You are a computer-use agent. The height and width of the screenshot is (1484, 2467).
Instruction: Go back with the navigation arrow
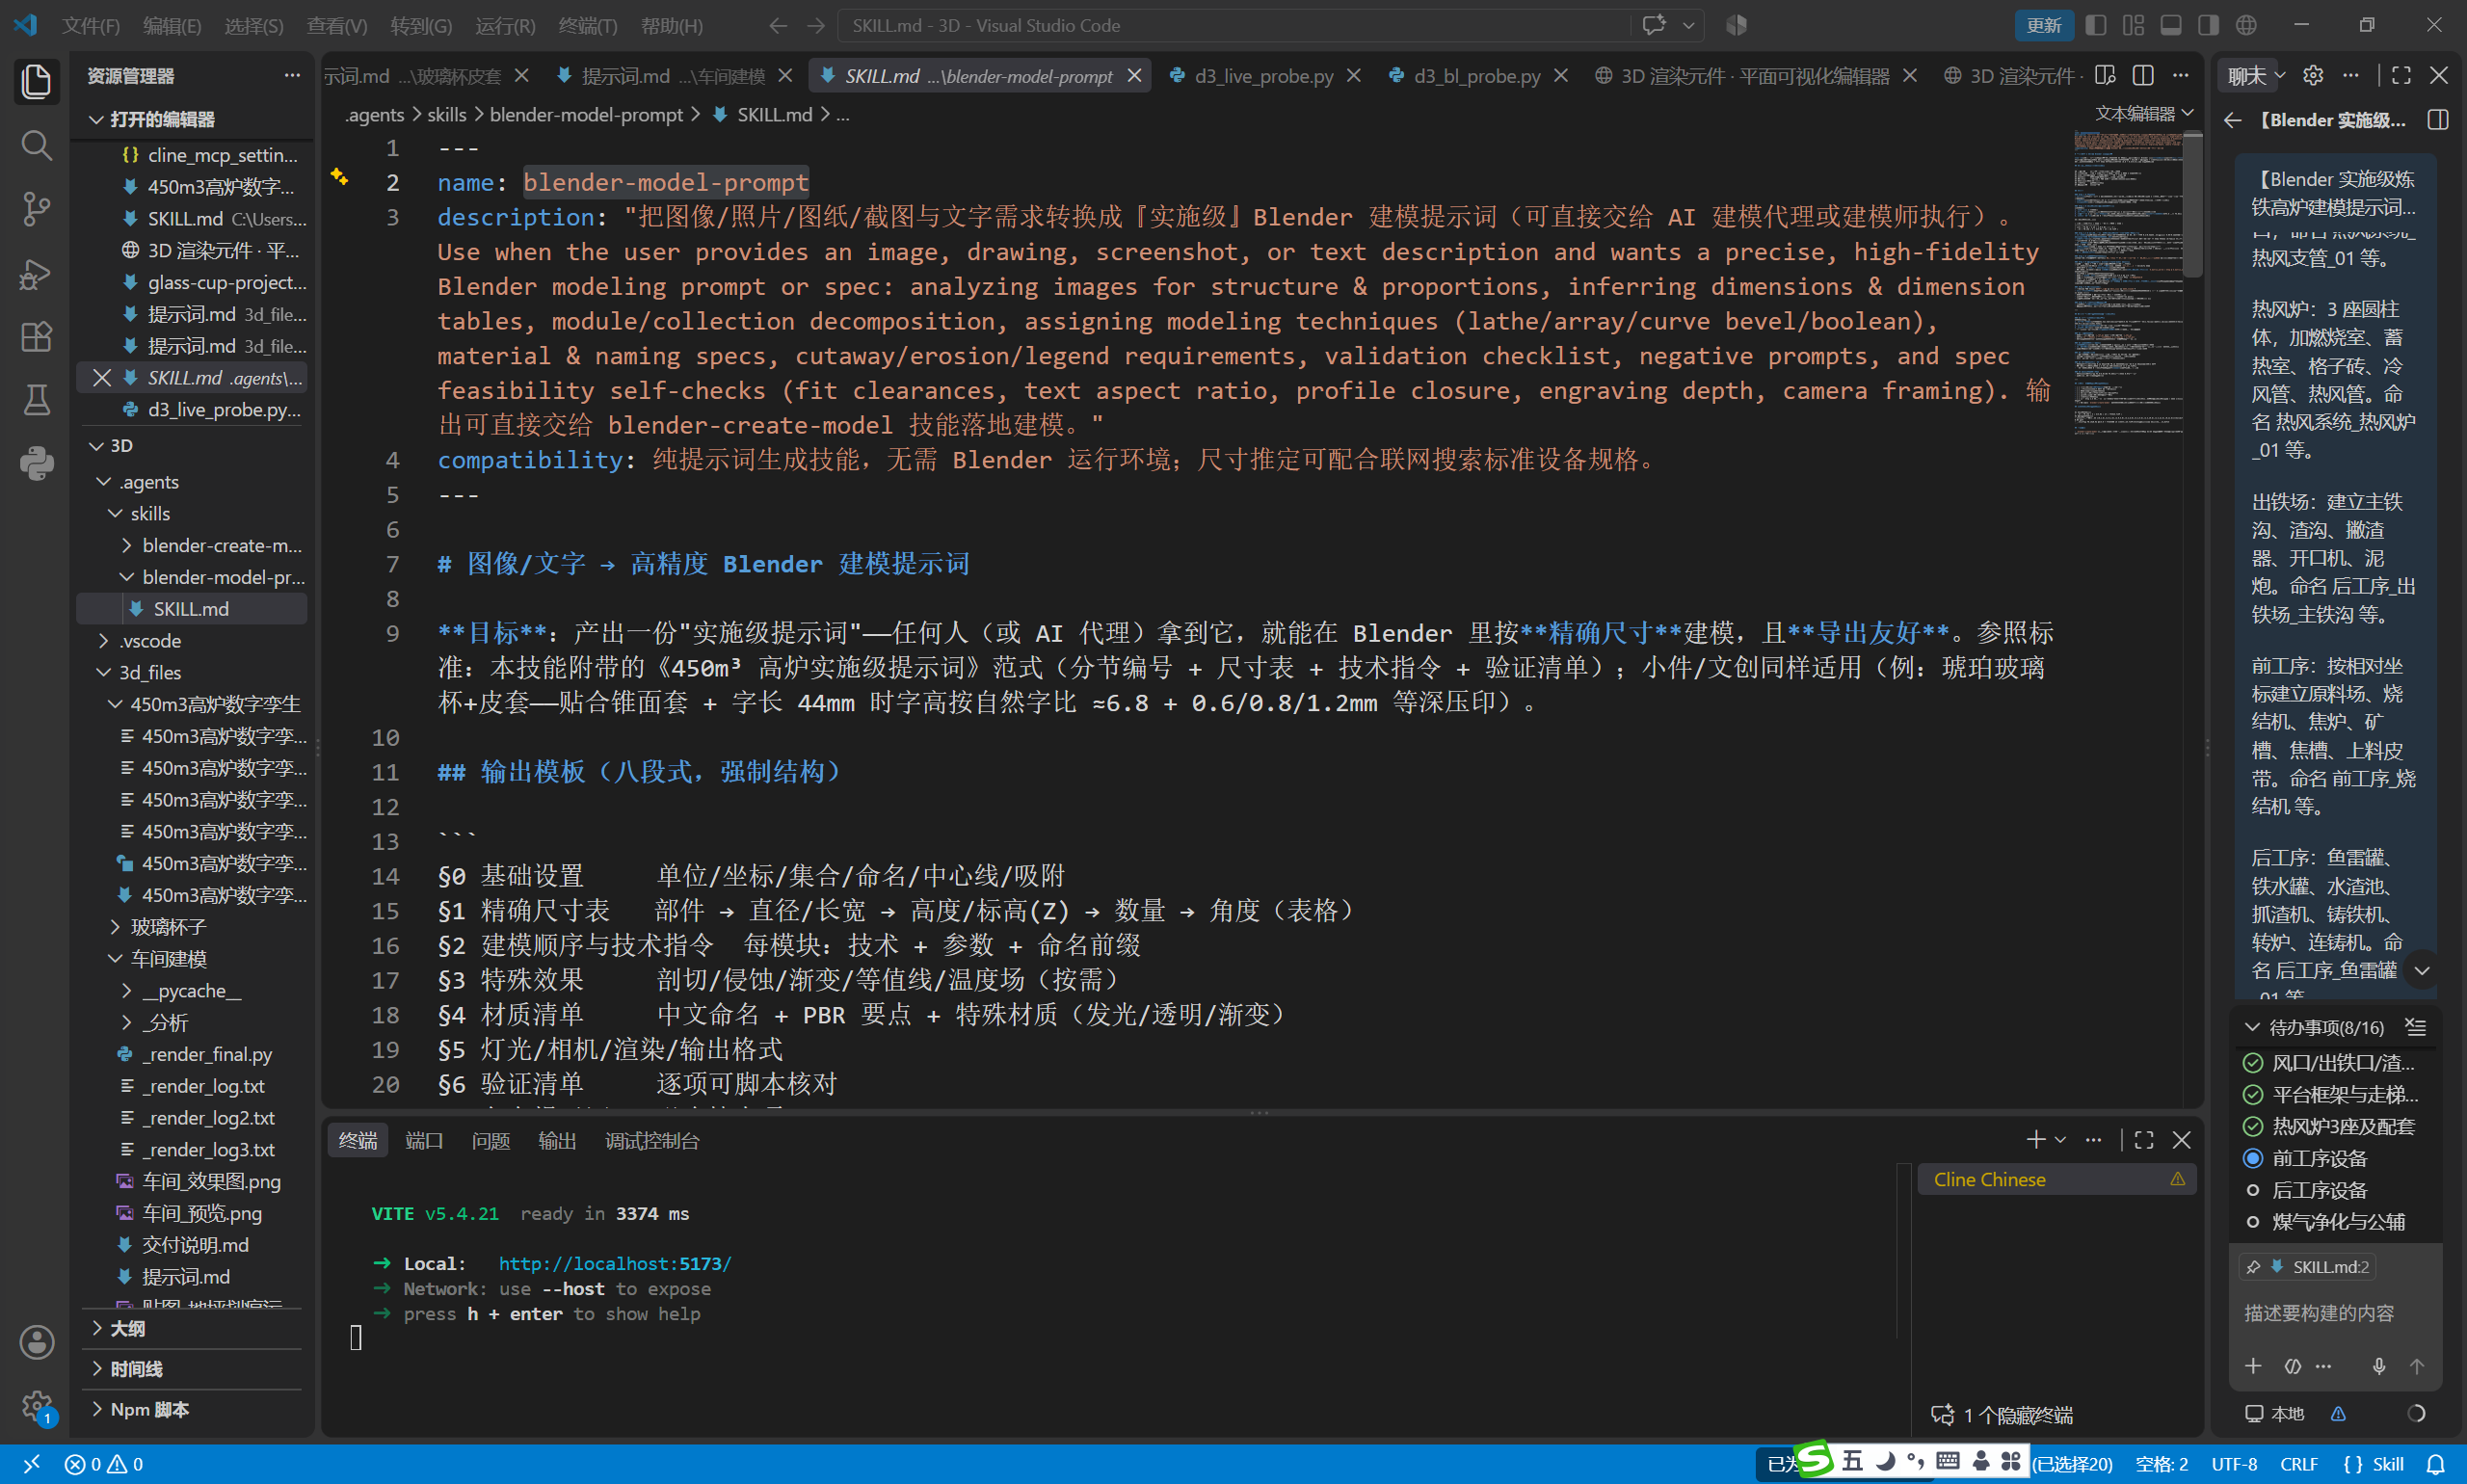[778, 26]
